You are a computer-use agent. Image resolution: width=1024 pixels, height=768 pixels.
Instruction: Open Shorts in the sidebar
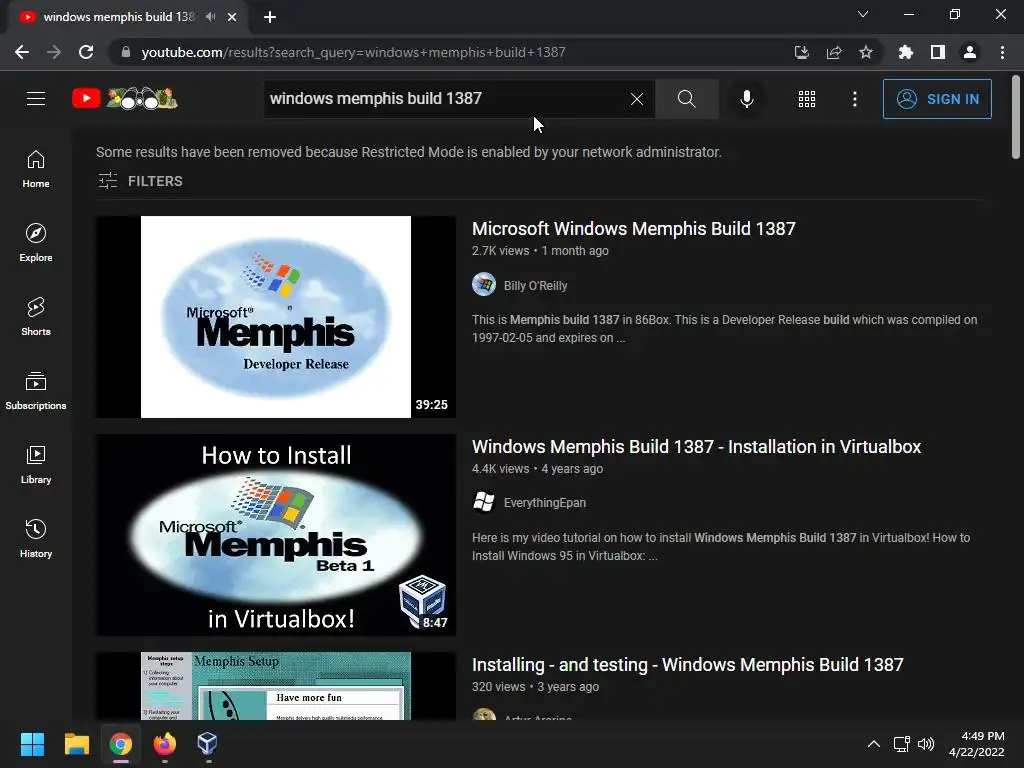[x=36, y=316]
